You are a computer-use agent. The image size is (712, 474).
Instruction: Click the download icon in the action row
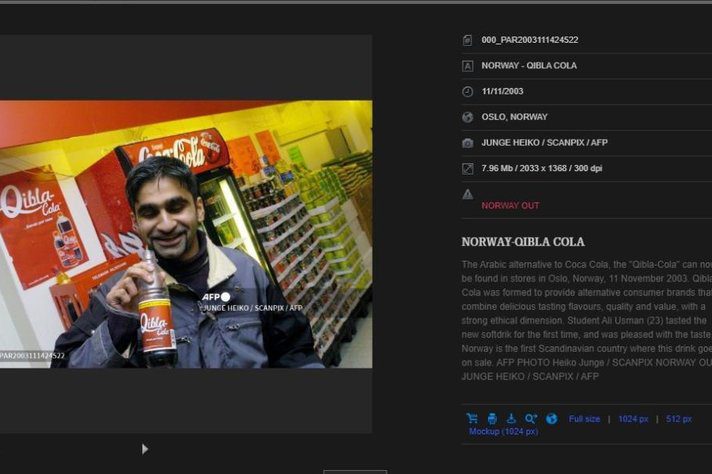click(x=511, y=418)
